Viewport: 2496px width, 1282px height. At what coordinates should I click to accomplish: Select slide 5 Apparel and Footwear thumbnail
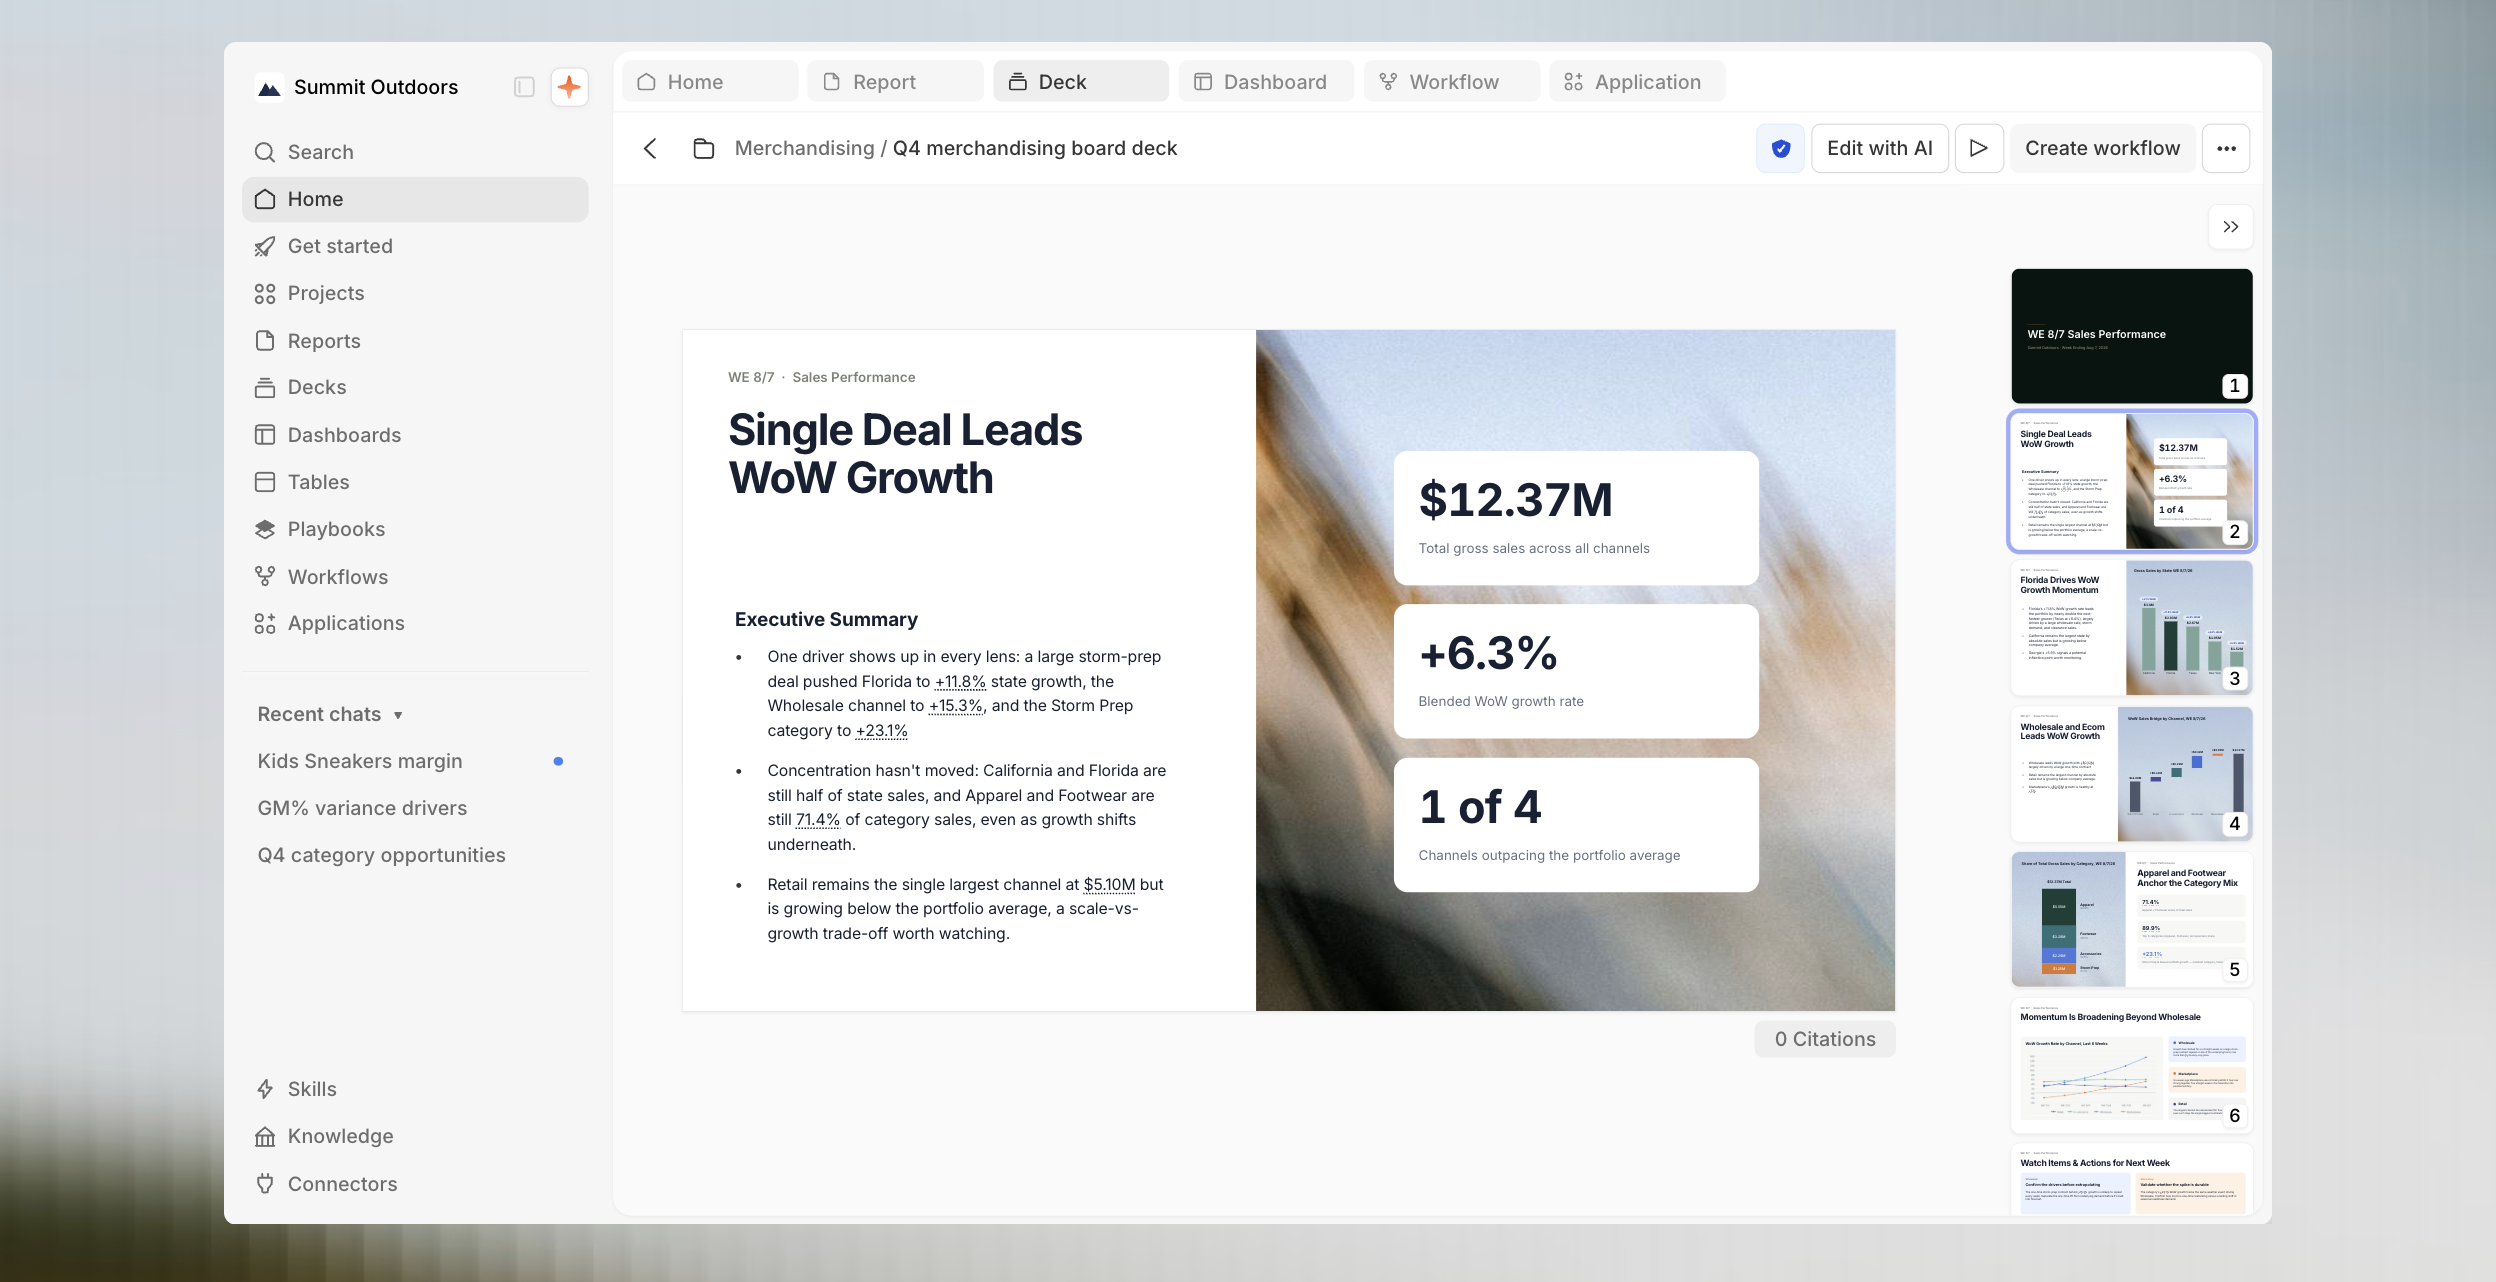pos(2131,919)
